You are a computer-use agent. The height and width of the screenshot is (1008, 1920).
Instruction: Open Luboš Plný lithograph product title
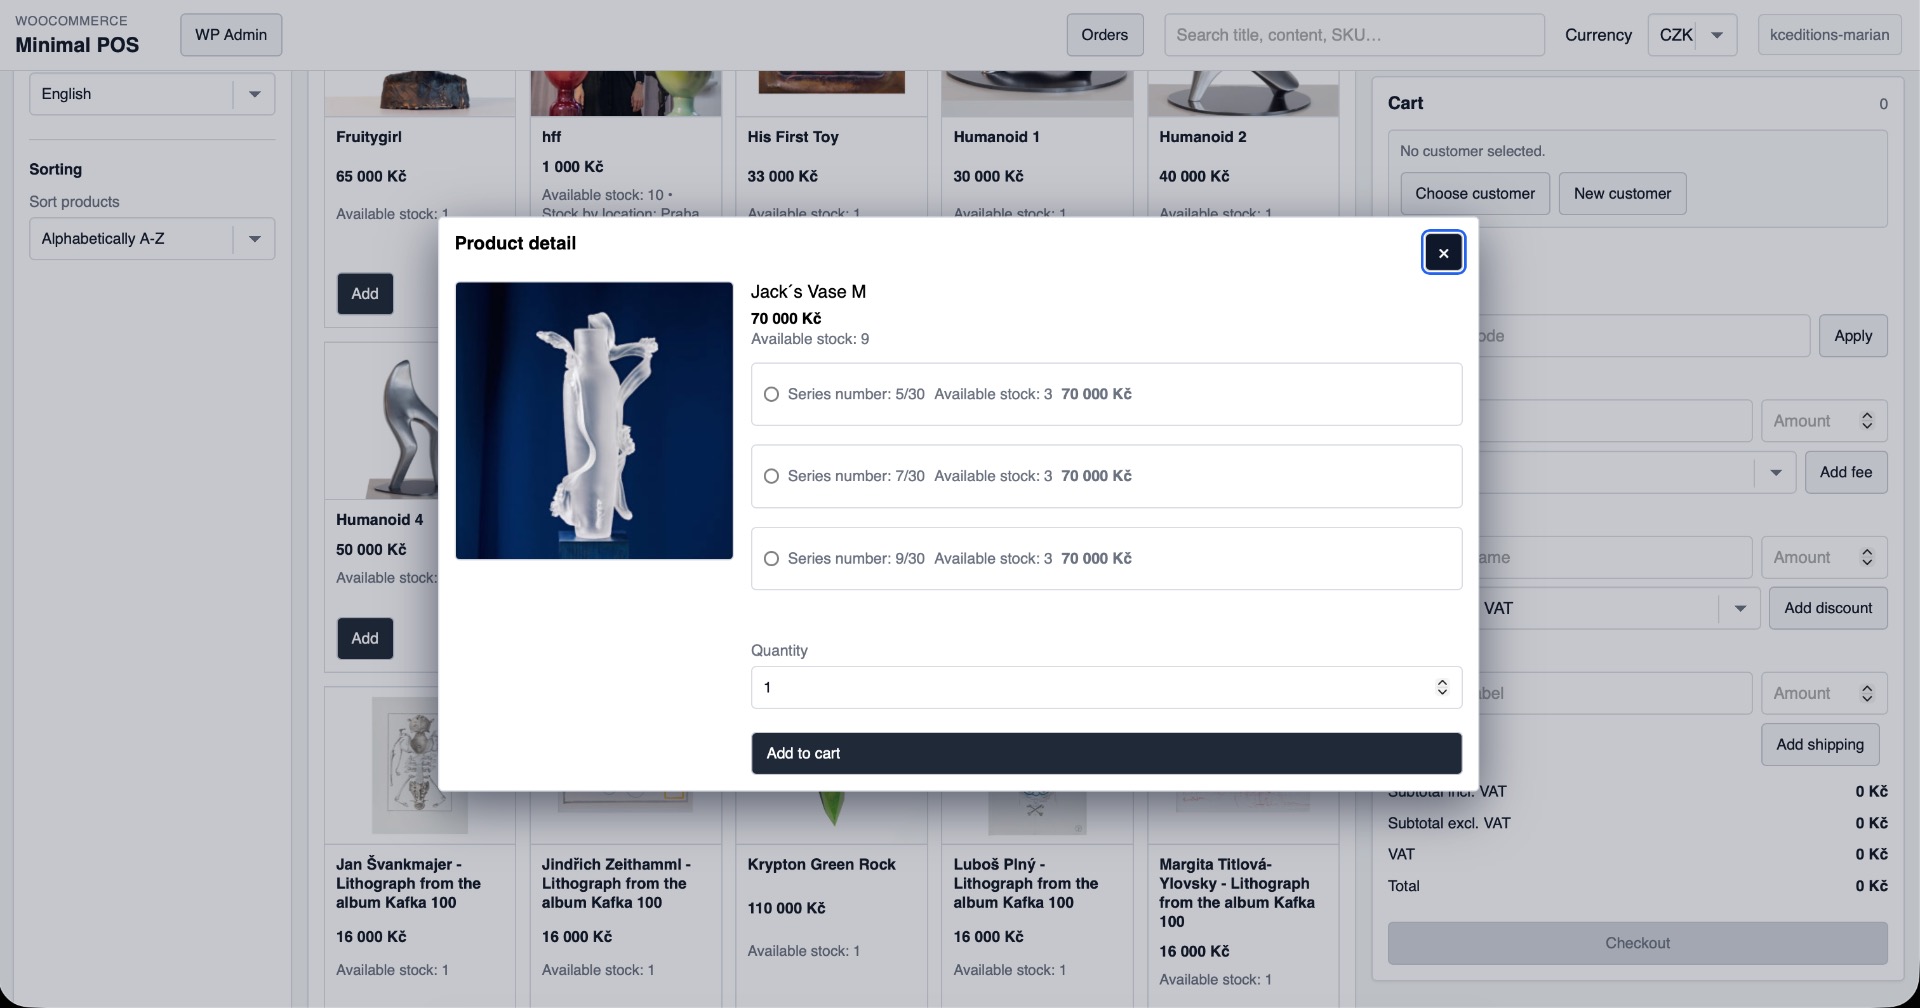tap(1026, 883)
